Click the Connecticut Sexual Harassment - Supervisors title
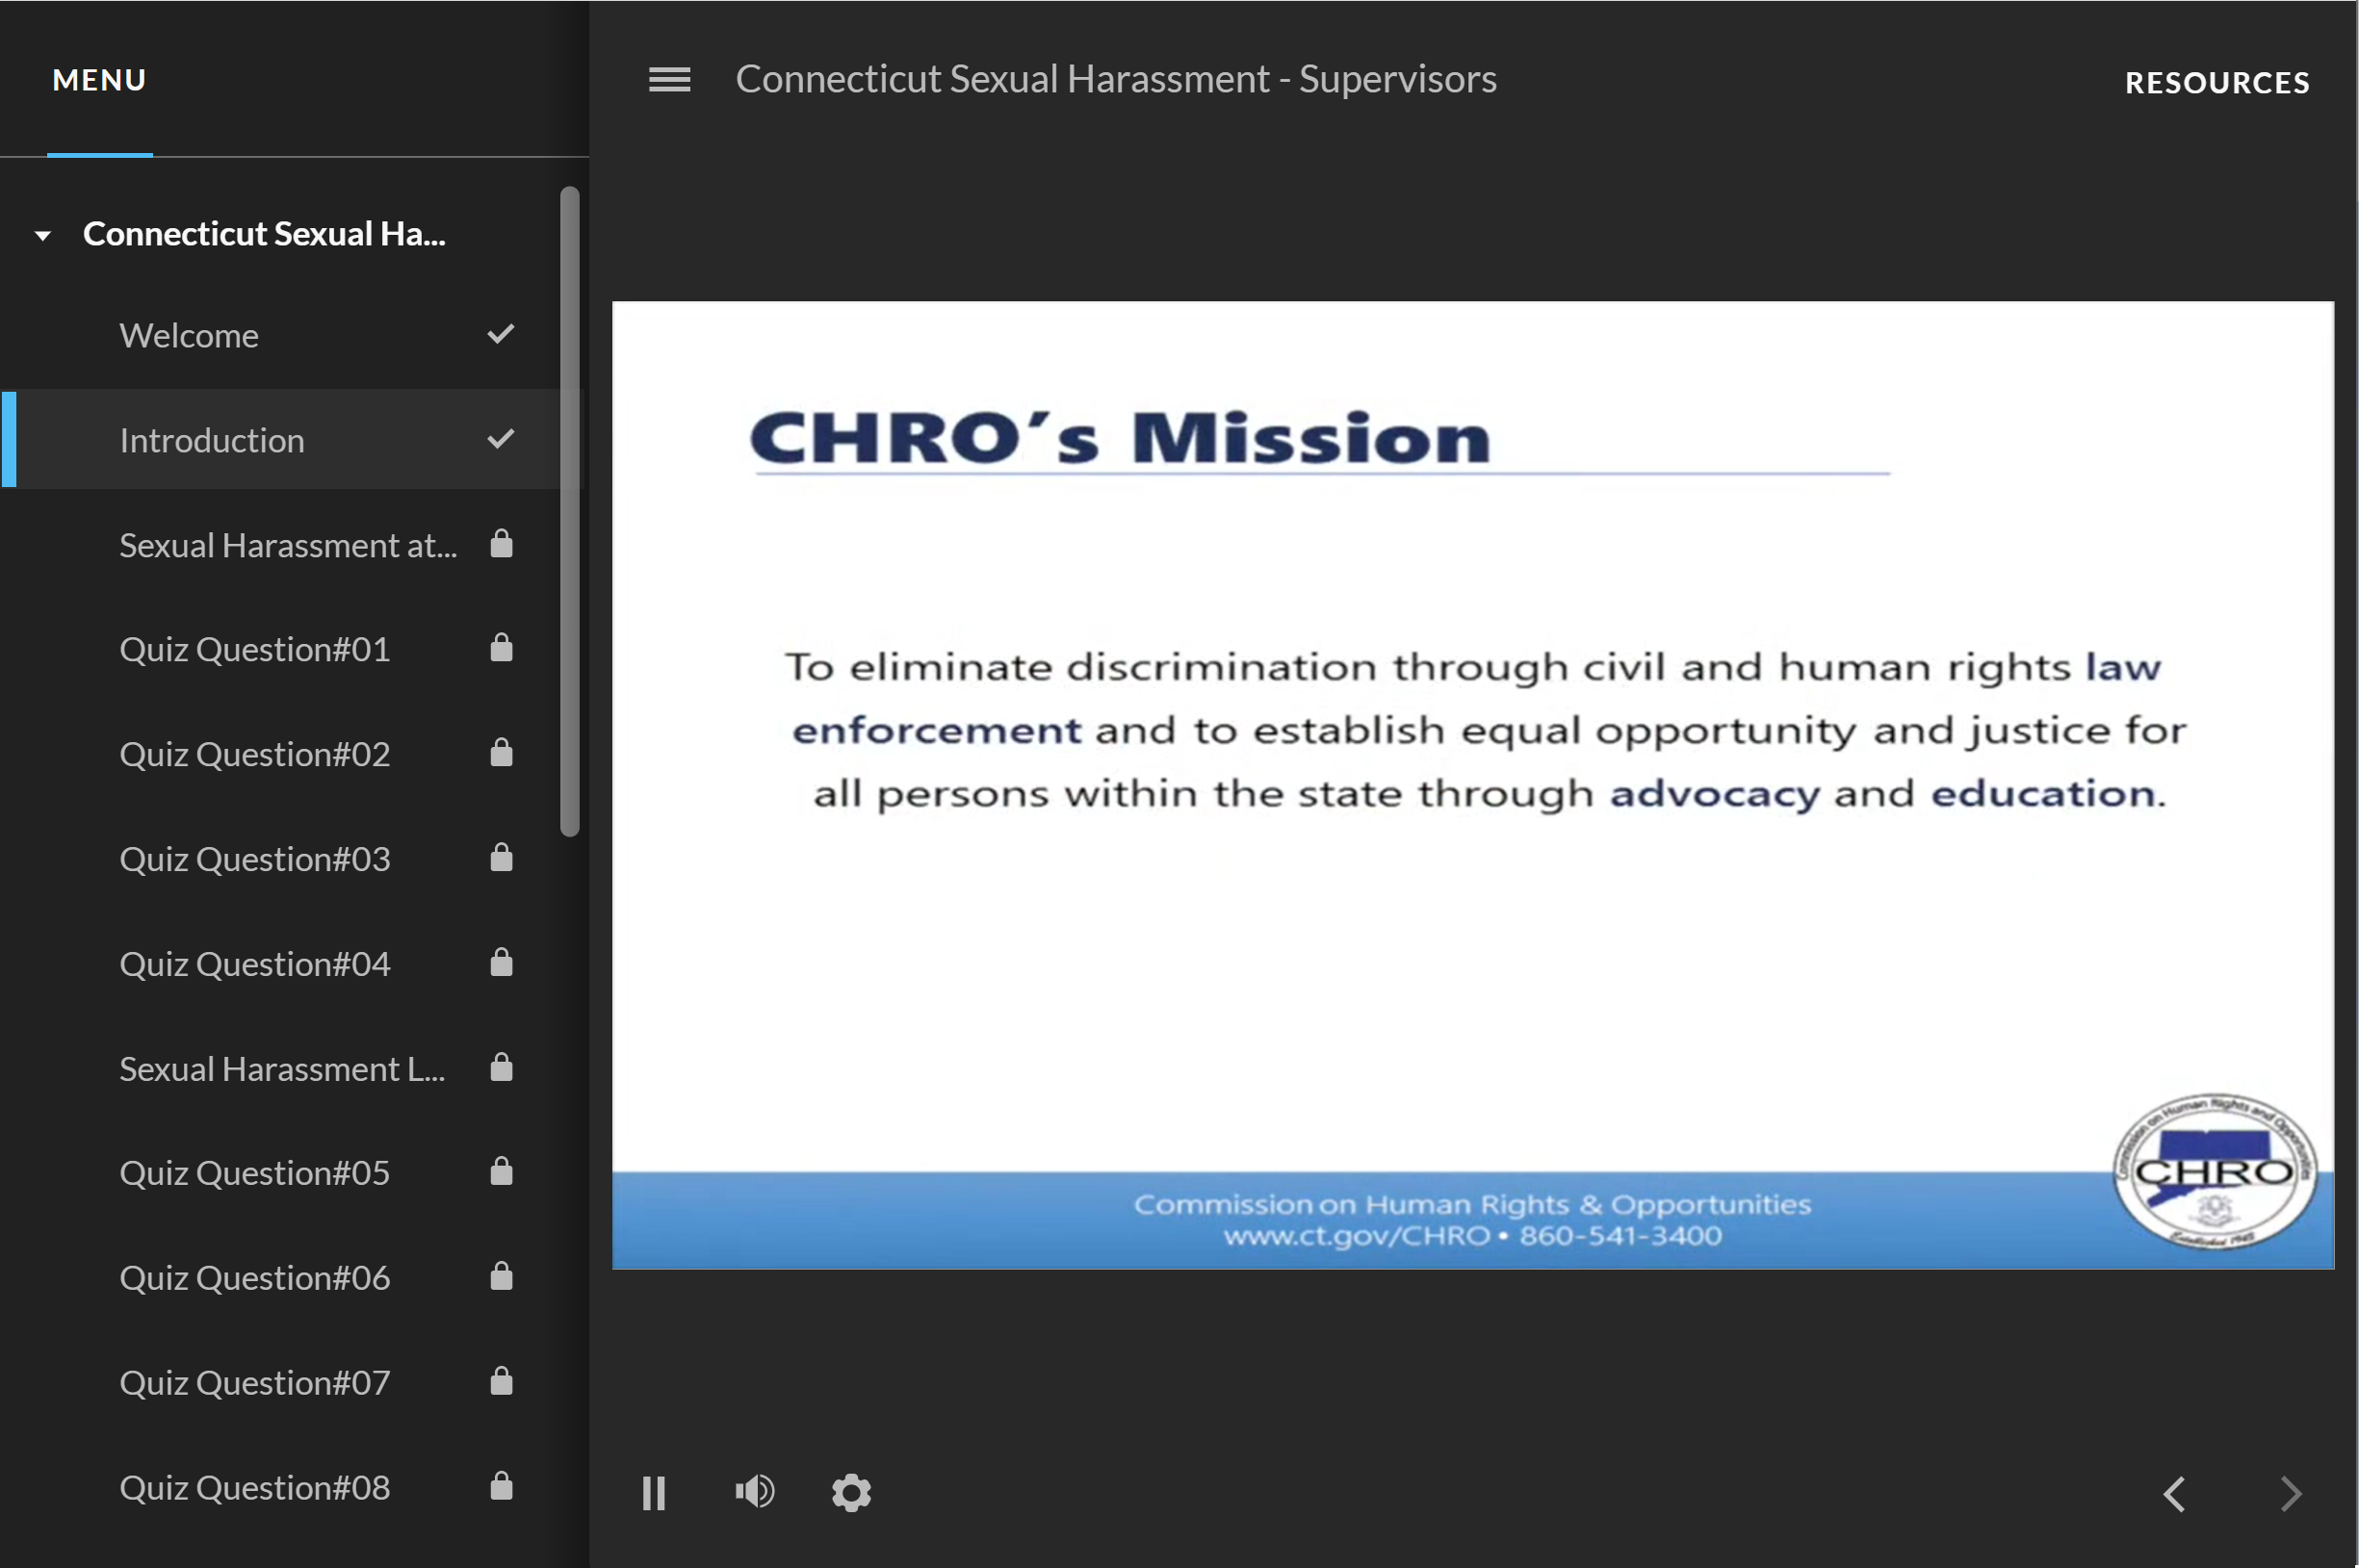Screen dimensions: 2359x1568 tap(1116, 79)
